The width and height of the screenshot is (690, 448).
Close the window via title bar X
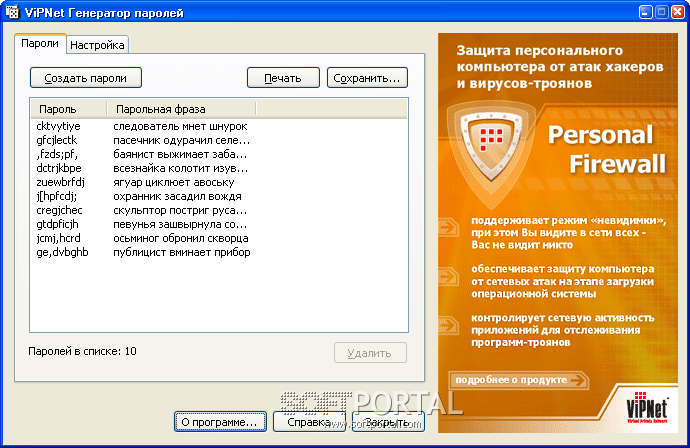678,12
